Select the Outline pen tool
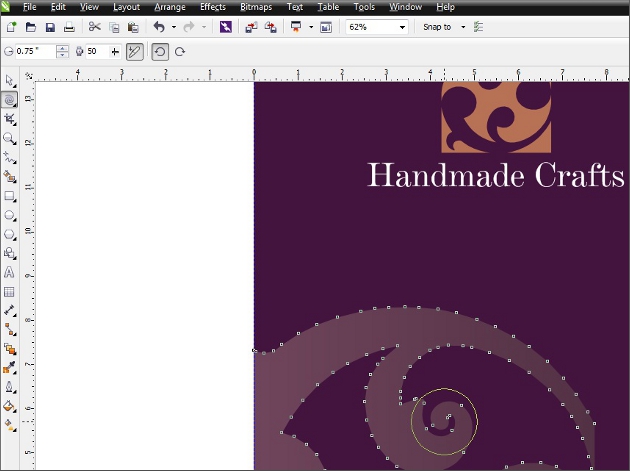 (x=9, y=387)
